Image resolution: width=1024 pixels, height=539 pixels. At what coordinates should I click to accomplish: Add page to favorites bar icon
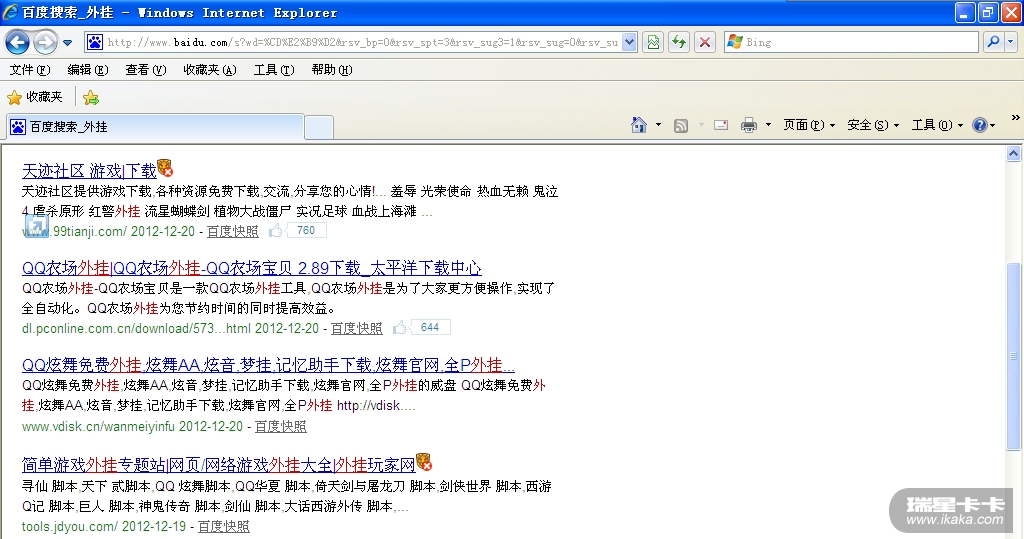[x=91, y=98]
